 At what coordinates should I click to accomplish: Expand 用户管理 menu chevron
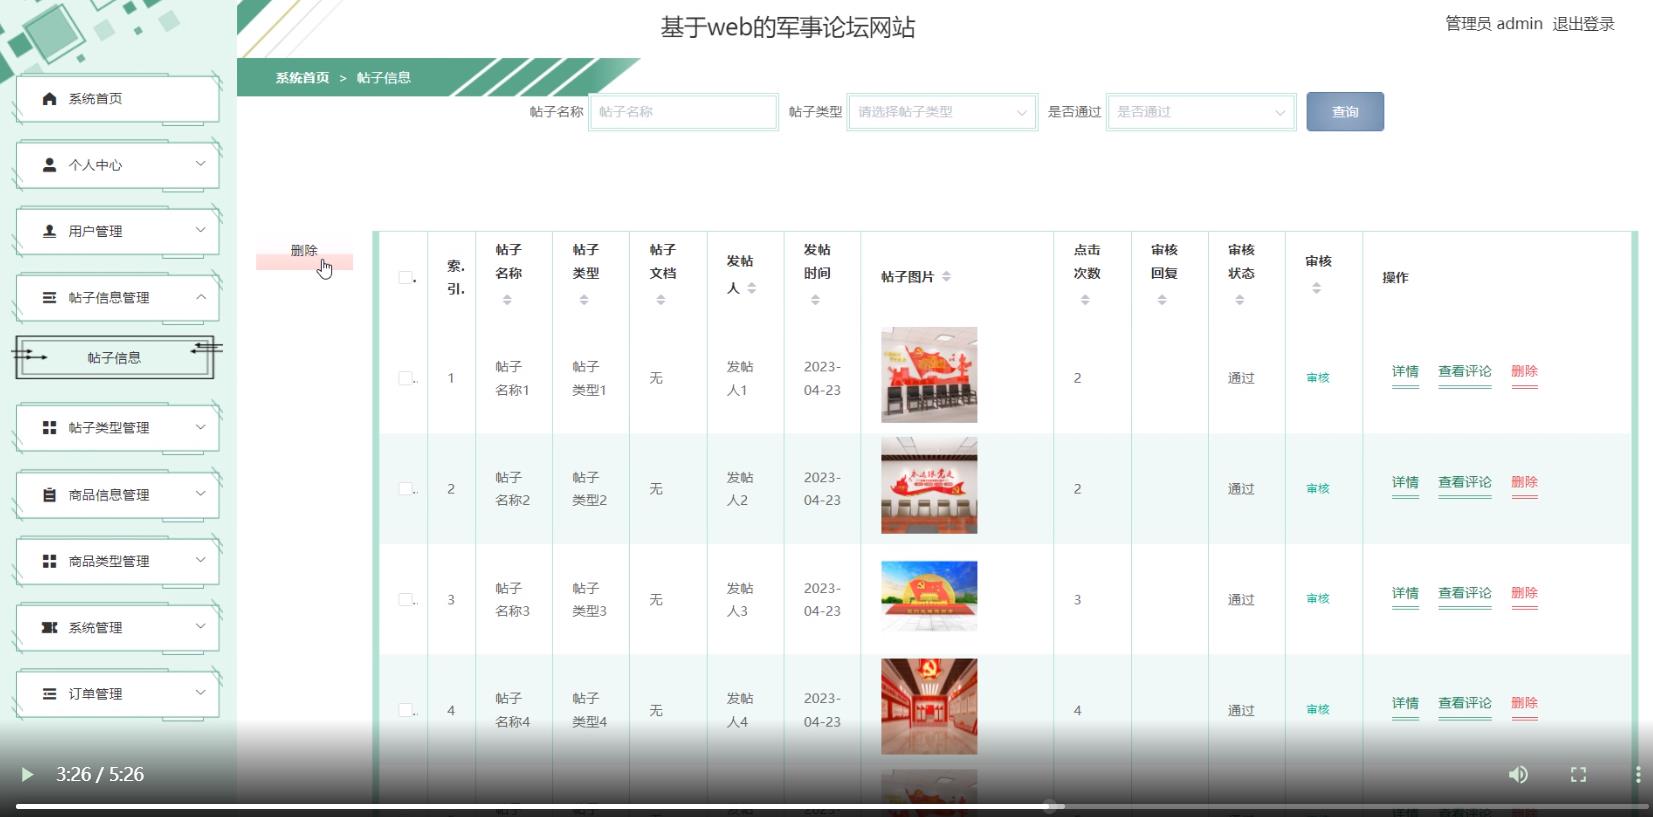[x=200, y=230]
